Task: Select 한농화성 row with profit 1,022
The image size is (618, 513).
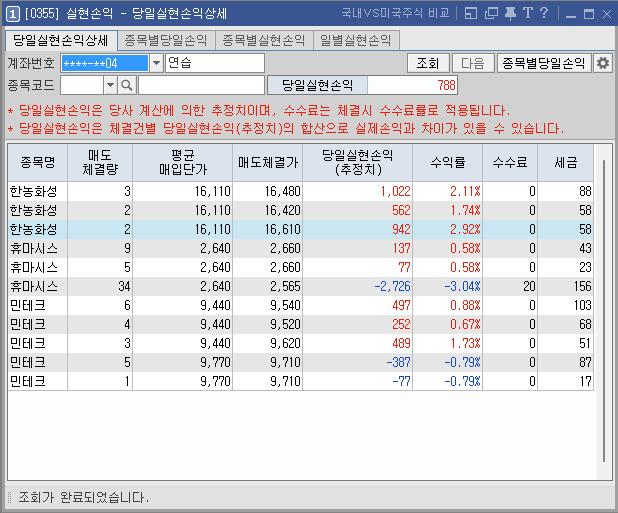Action: 300,191
